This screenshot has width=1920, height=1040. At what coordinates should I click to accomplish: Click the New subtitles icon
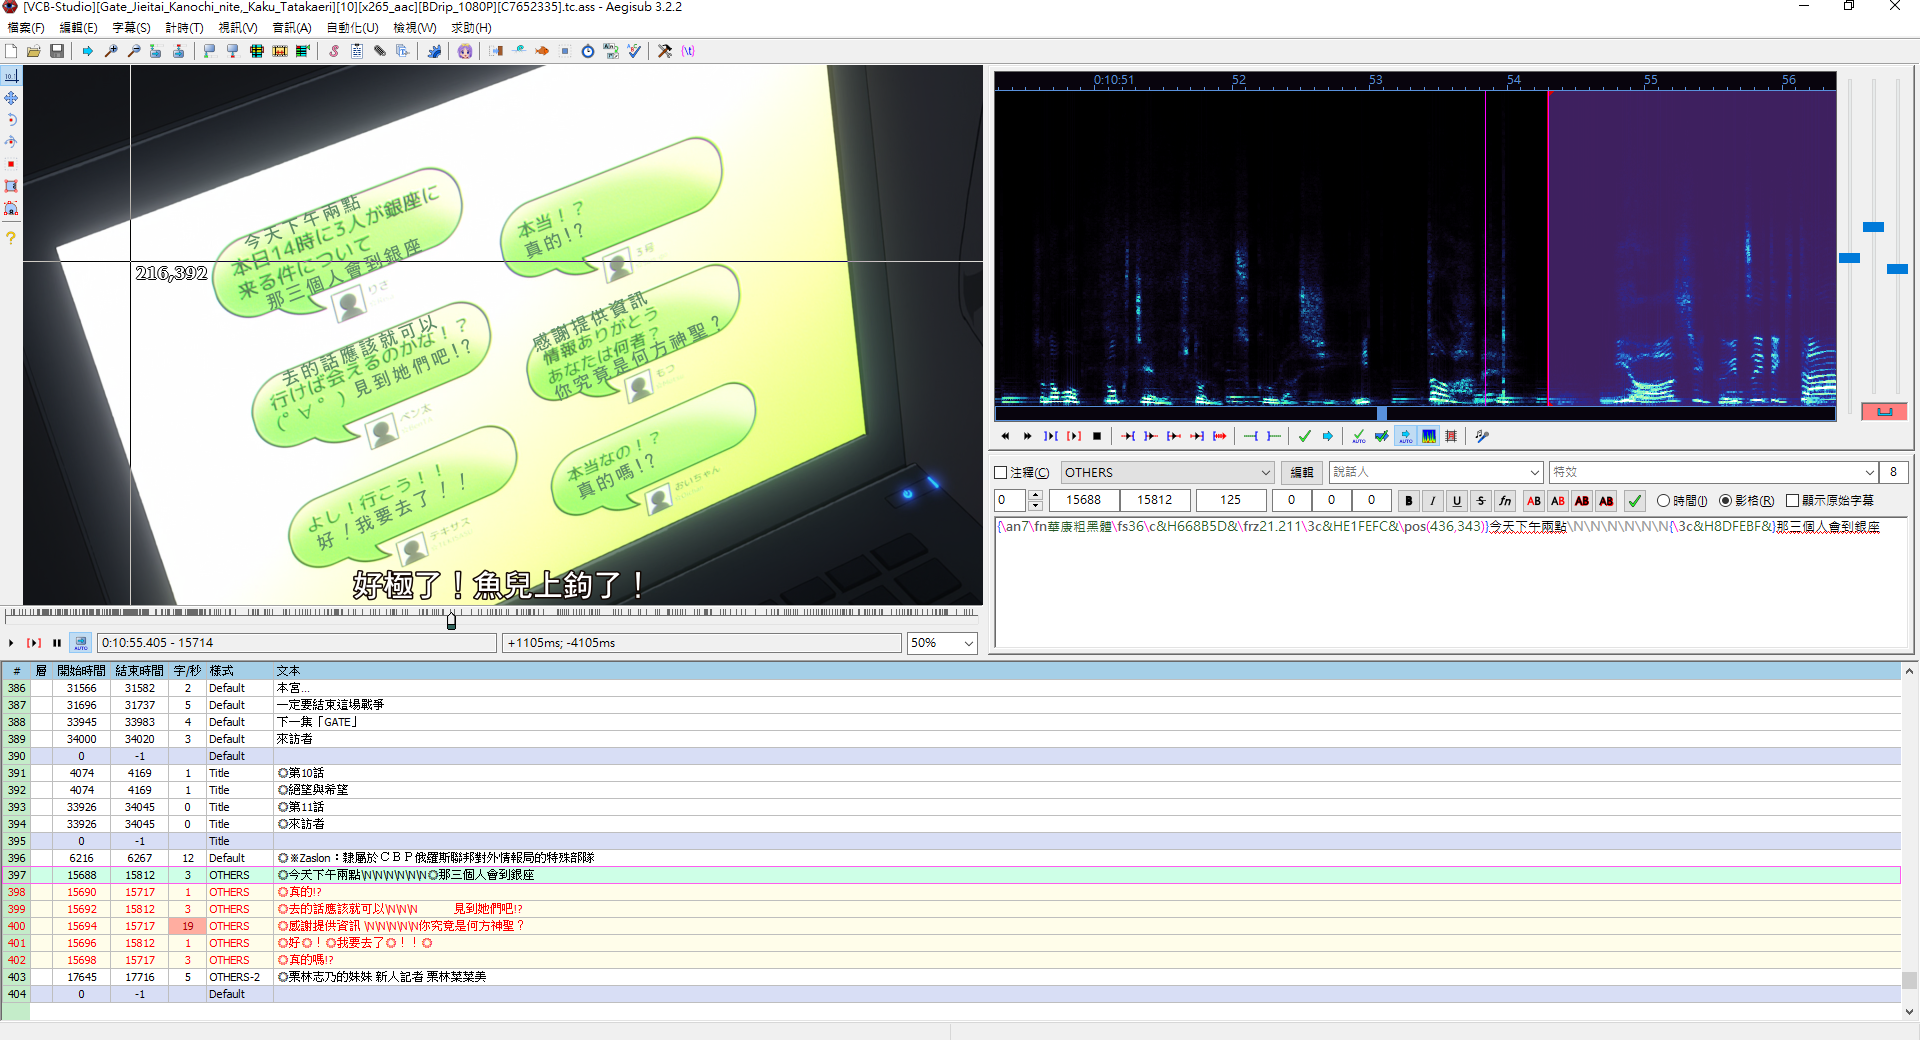11,51
